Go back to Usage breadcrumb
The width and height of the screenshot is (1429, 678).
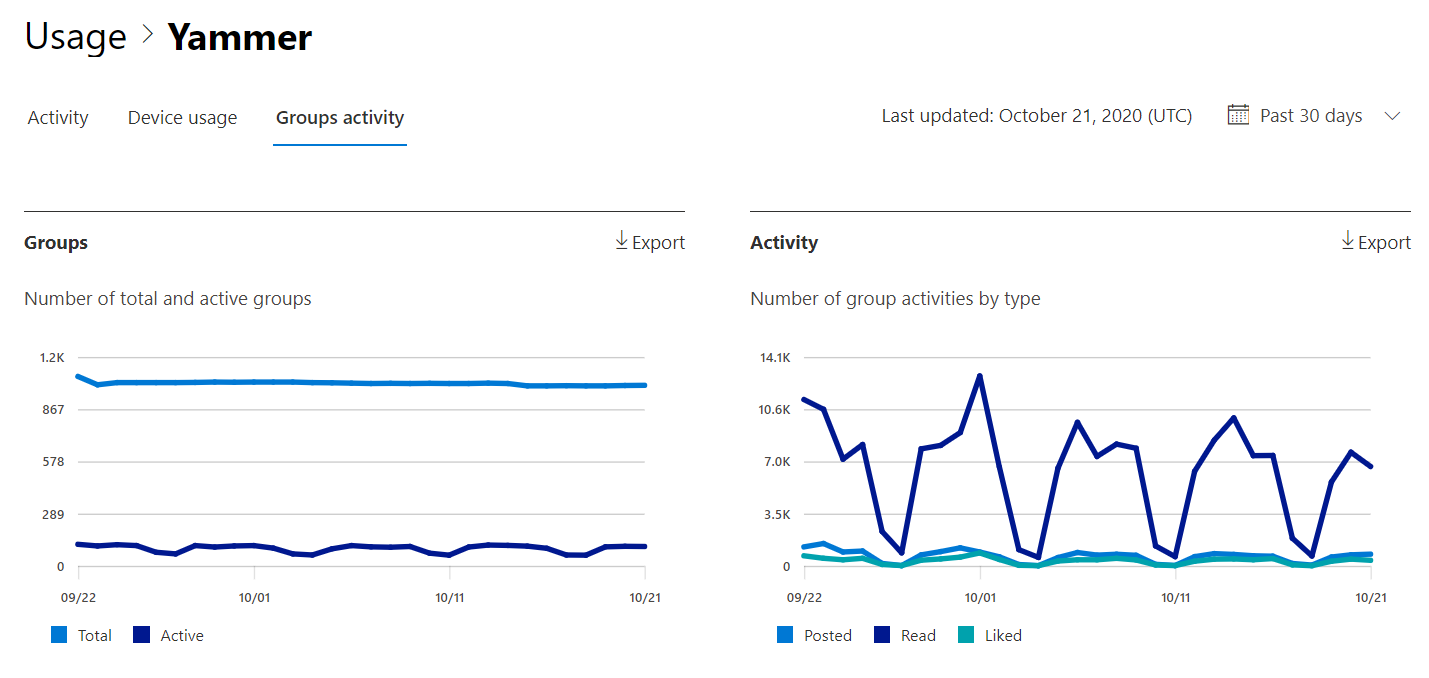coord(75,37)
